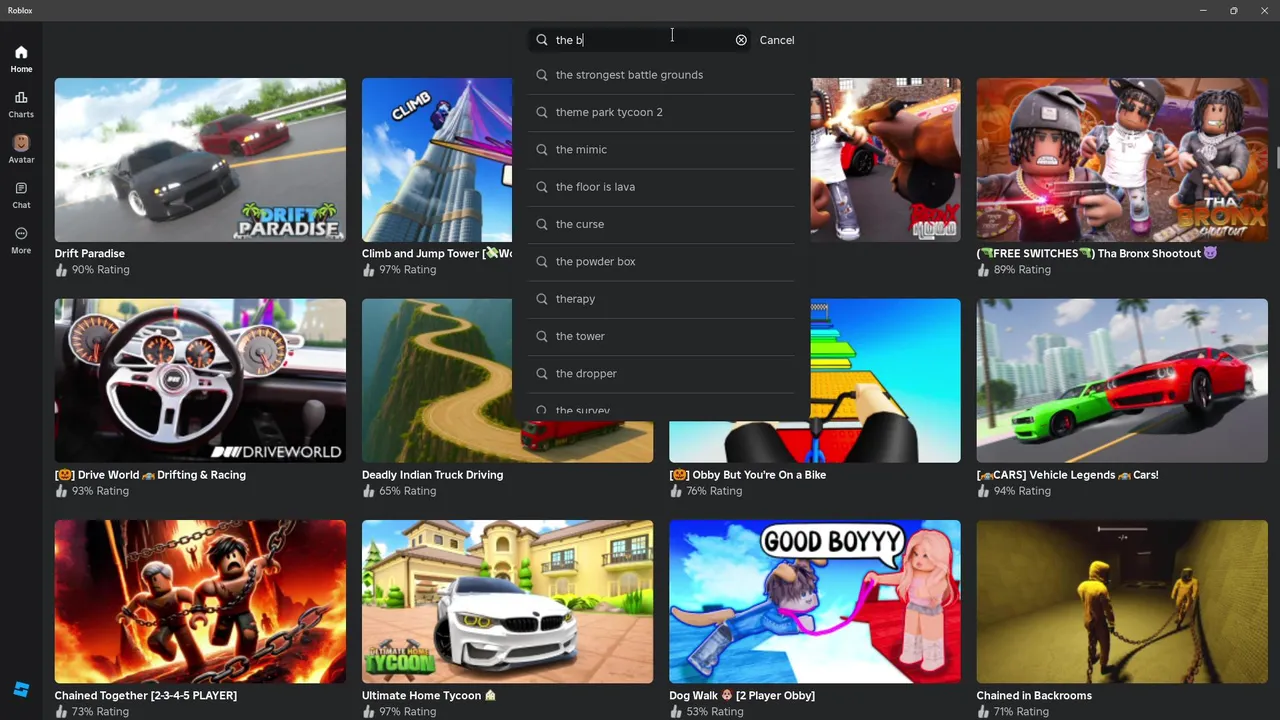Click the 'Drift Paradise' title text
The height and width of the screenshot is (720, 1280).
click(90, 254)
